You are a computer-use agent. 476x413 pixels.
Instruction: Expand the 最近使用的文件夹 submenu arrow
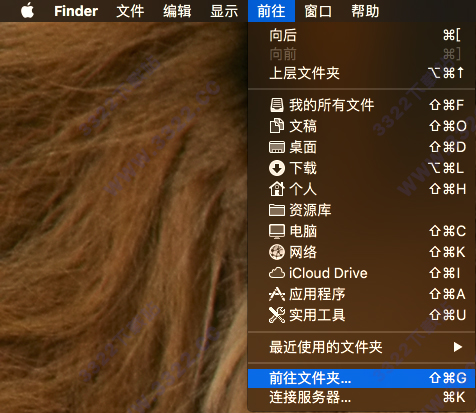pos(458,347)
